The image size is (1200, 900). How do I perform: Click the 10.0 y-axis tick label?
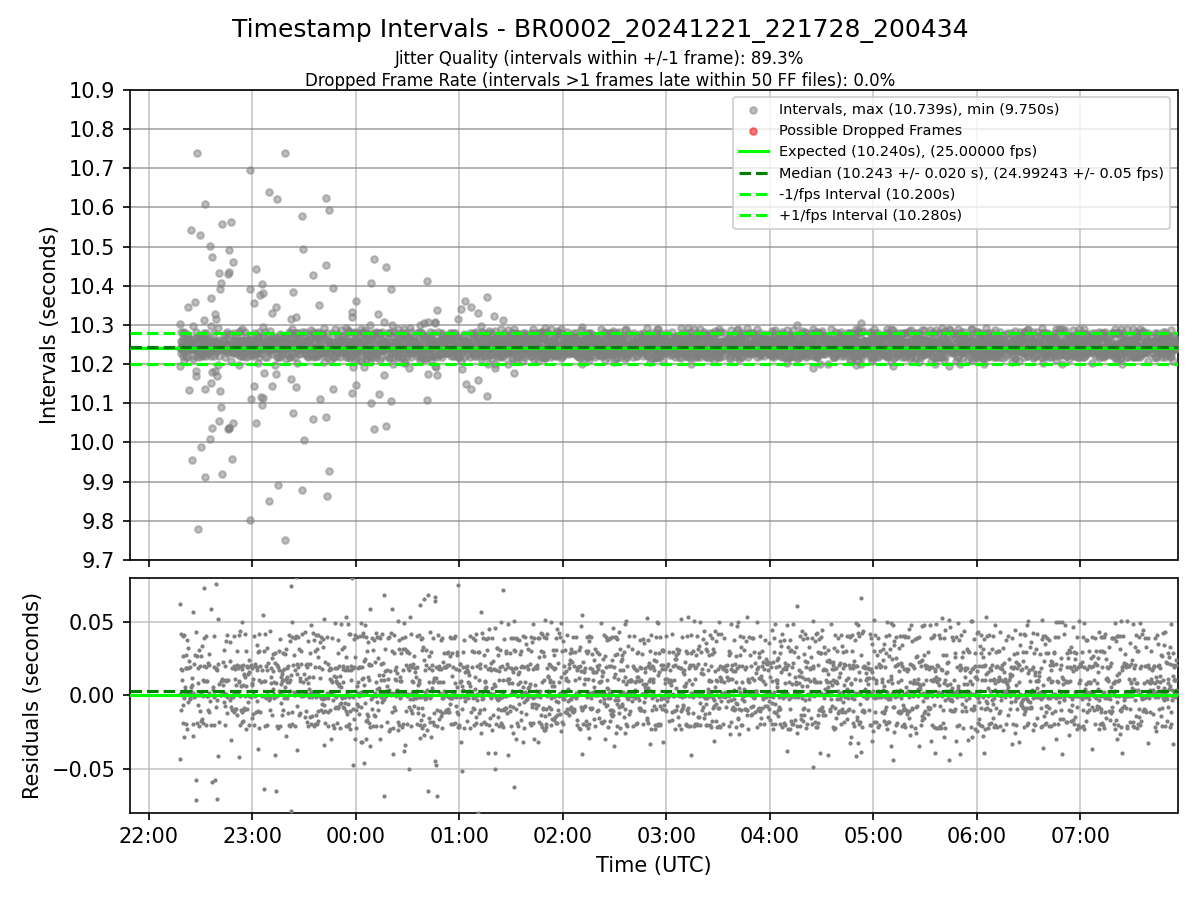(94, 443)
